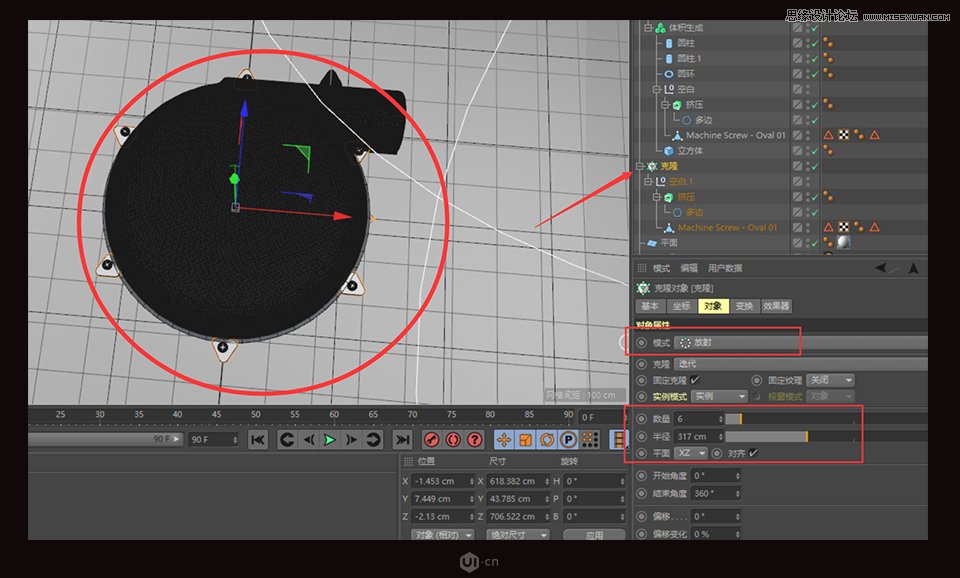The height and width of the screenshot is (578, 960).
Task: Select the Cloner (克隆) object icon
Action: [x=650, y=166]
